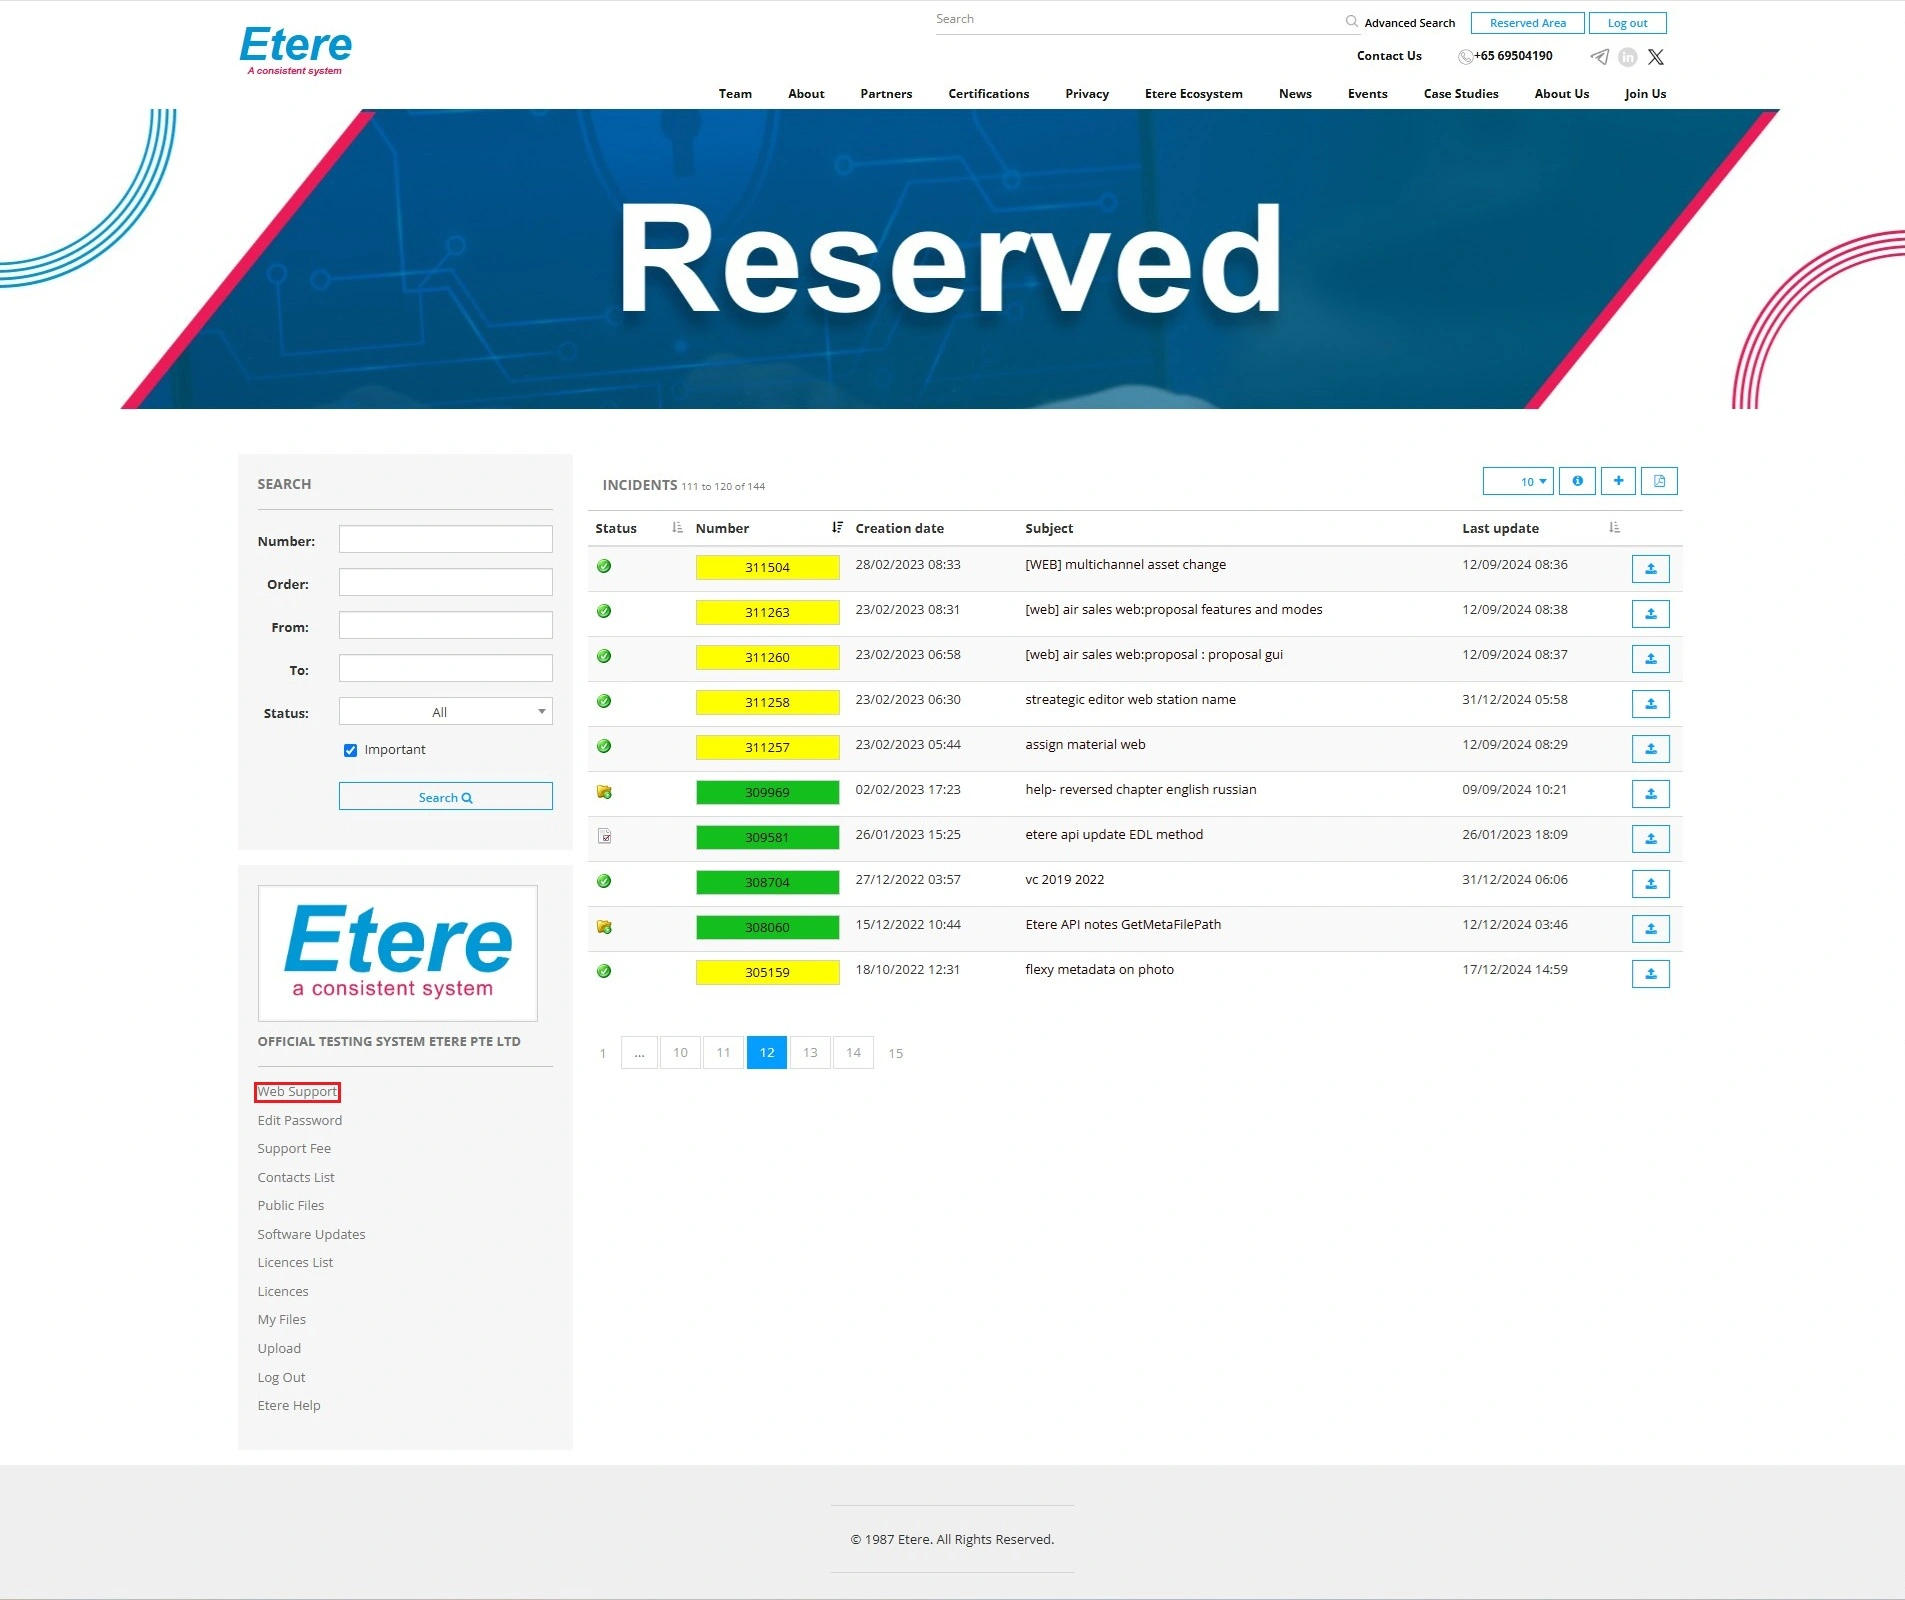Open the LinkedIn icon in header
Viewport: 1905px width, 1600px height.
pos(1628,57)
